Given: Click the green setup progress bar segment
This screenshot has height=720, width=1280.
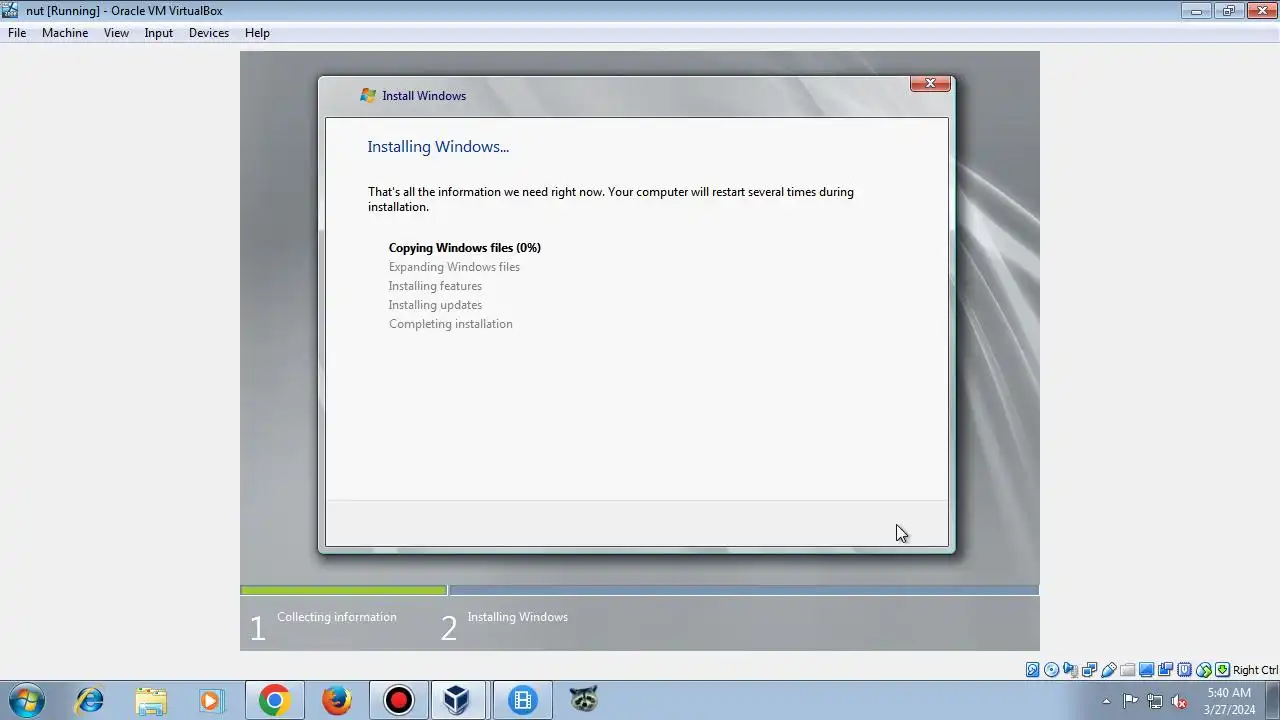Looking at the screenshot, I should (344, 590).
